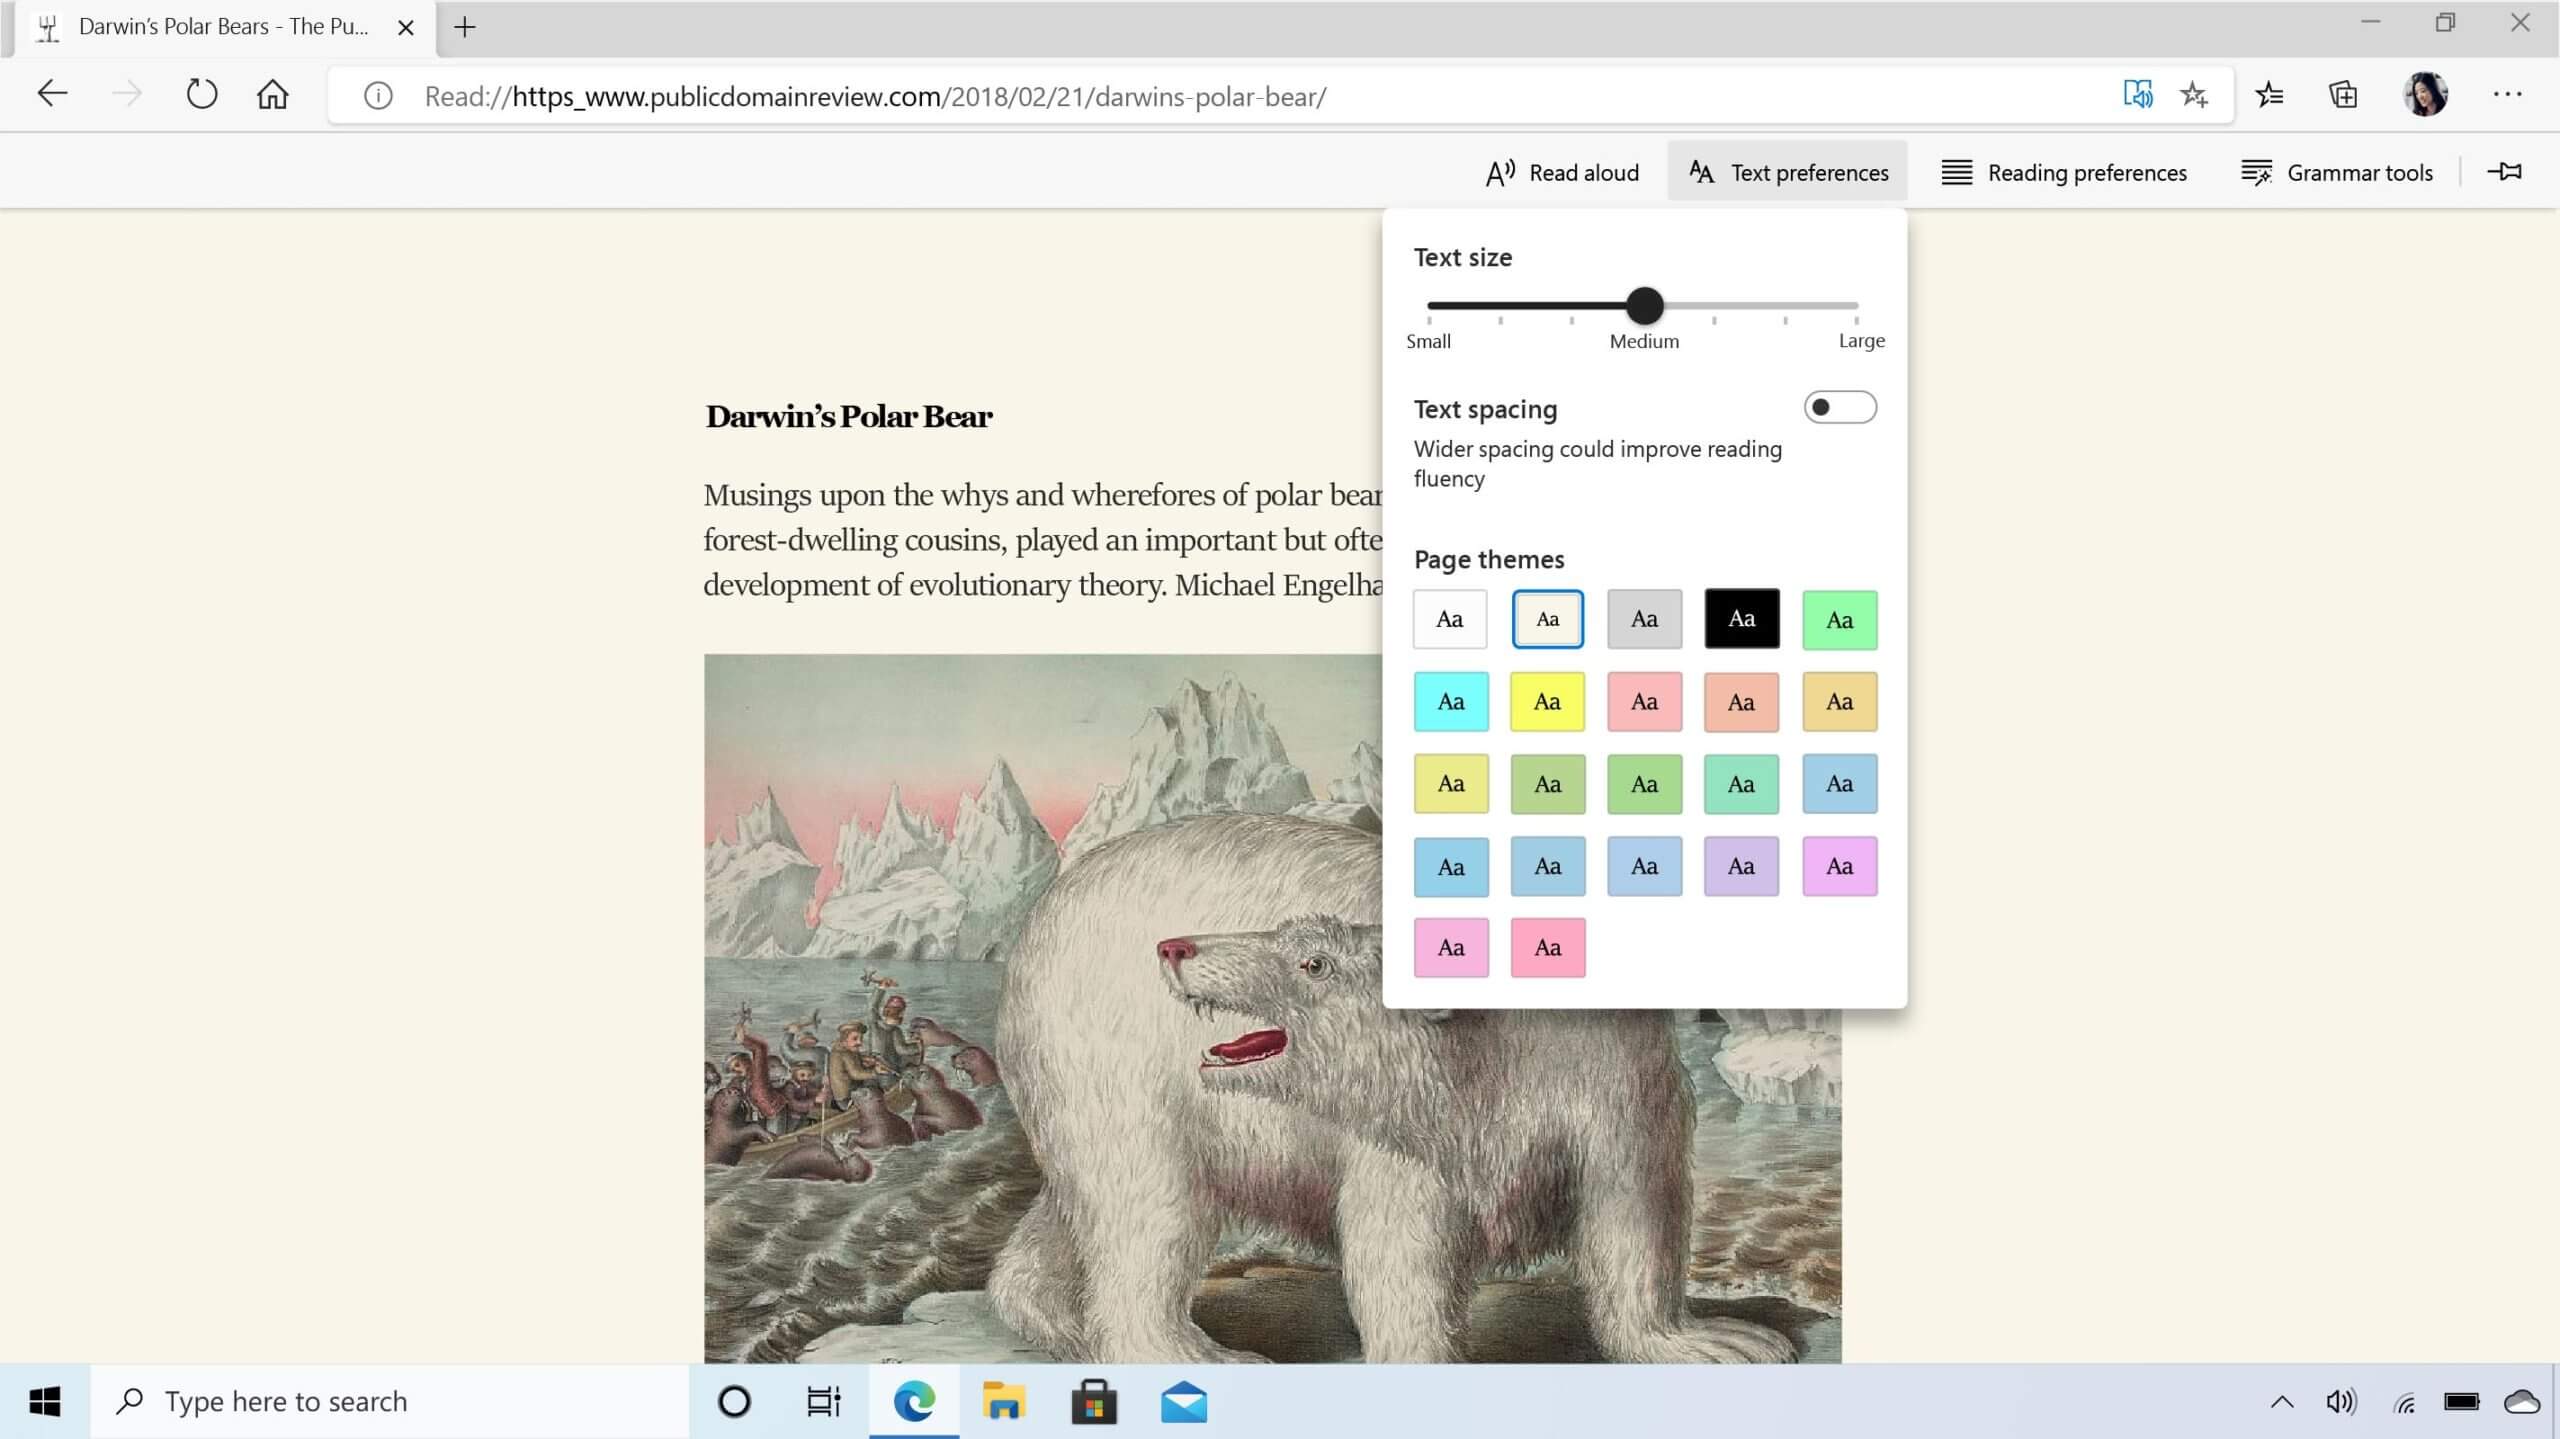Select the dark black page theme
Screen dimensions: 2560x1439
tap(1741, 617)
